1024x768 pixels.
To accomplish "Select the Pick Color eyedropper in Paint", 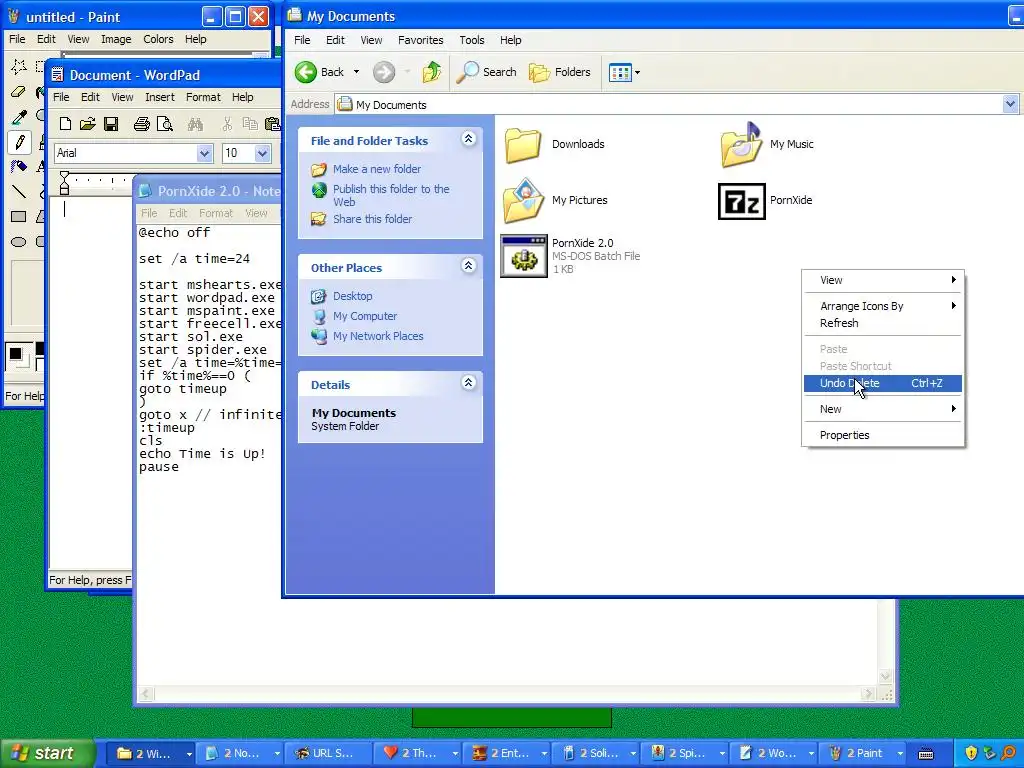I will (19, 117).
